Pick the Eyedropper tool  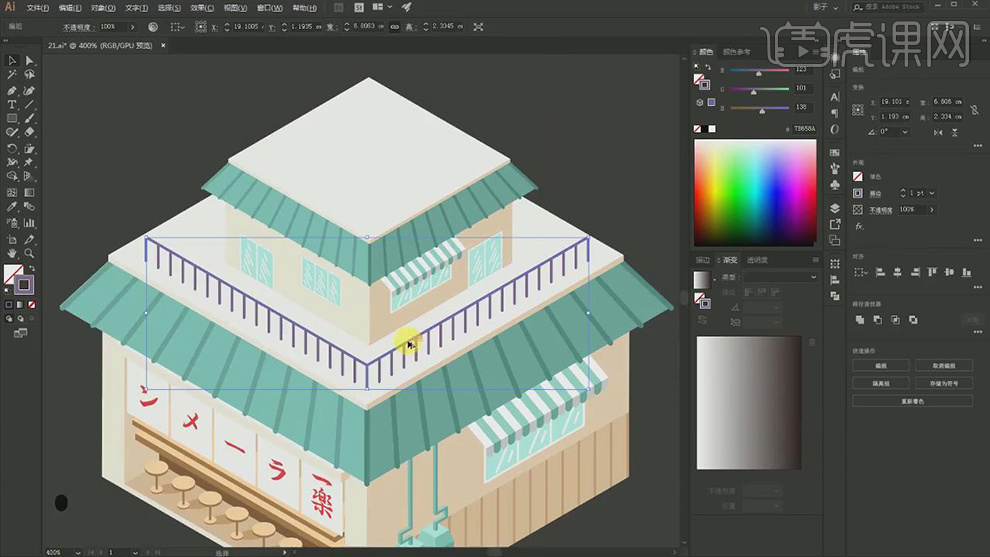(12, 207)
